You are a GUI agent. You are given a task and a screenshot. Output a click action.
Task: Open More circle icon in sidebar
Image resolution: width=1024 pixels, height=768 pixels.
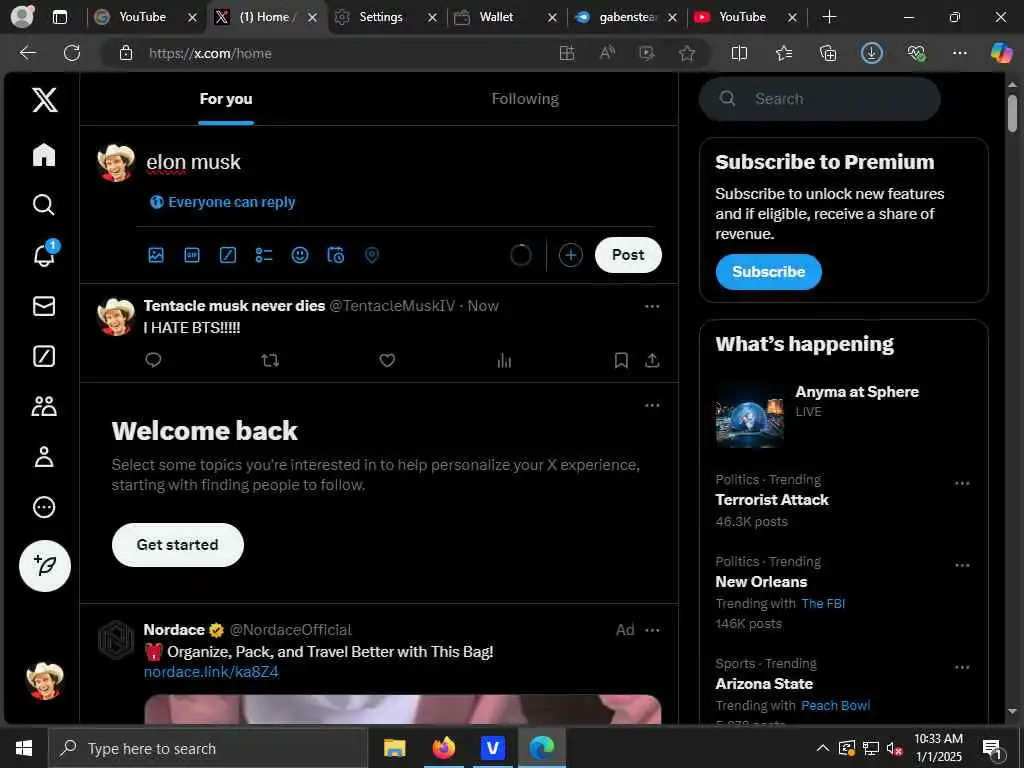pyautogui.click(x=44, y=507)
